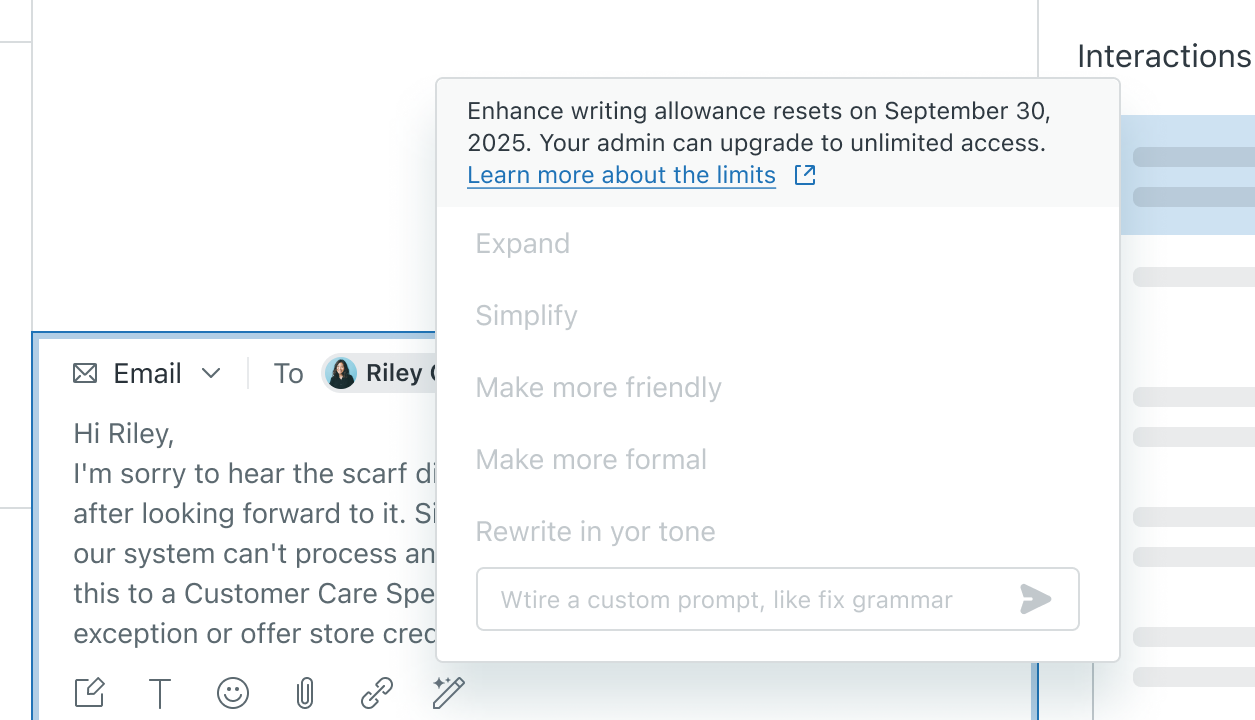Select the highlighted first interaction entry
Image resolution: width=1255 pixels, height=720 pixels.
(x=1190, y=176)
